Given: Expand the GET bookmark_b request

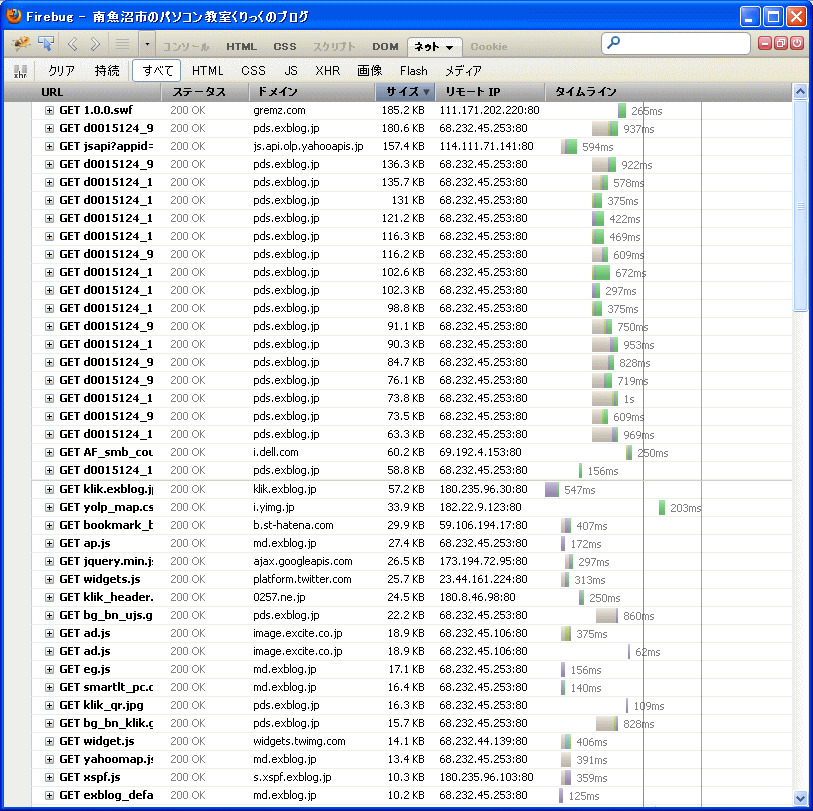Looking at the screenshot, I should tap(49, 525).
